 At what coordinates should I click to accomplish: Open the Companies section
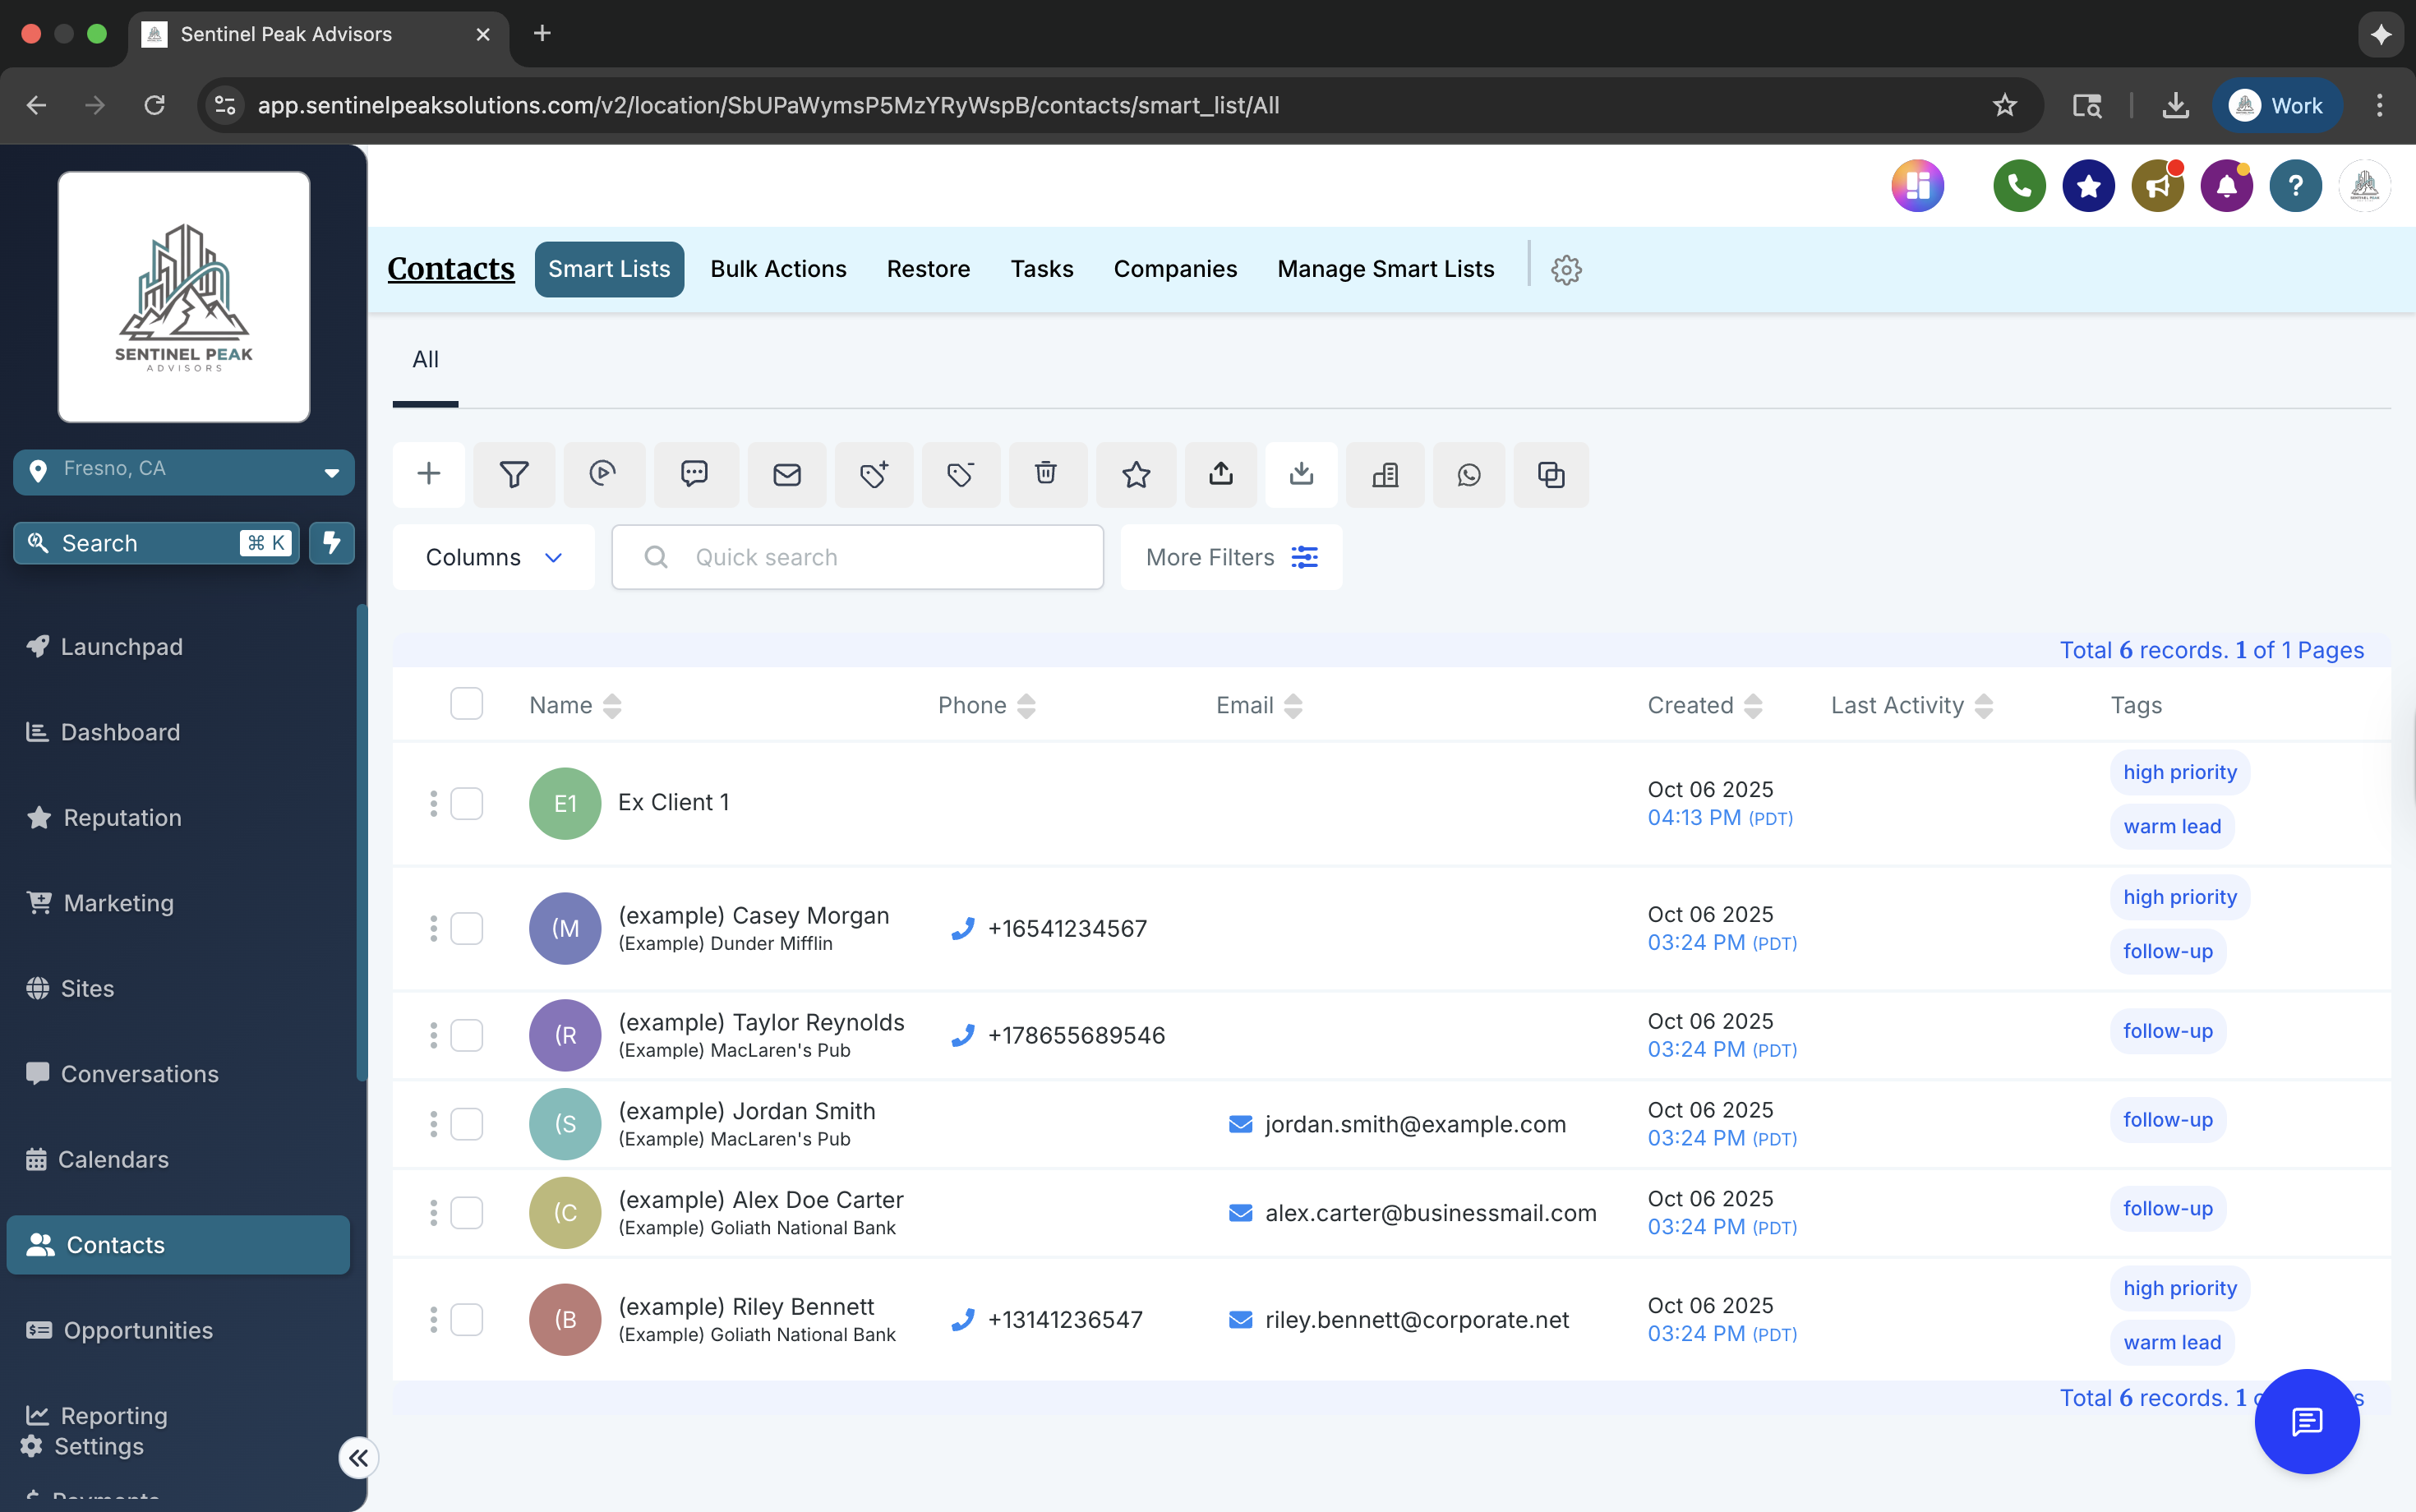click(1175, 268)
